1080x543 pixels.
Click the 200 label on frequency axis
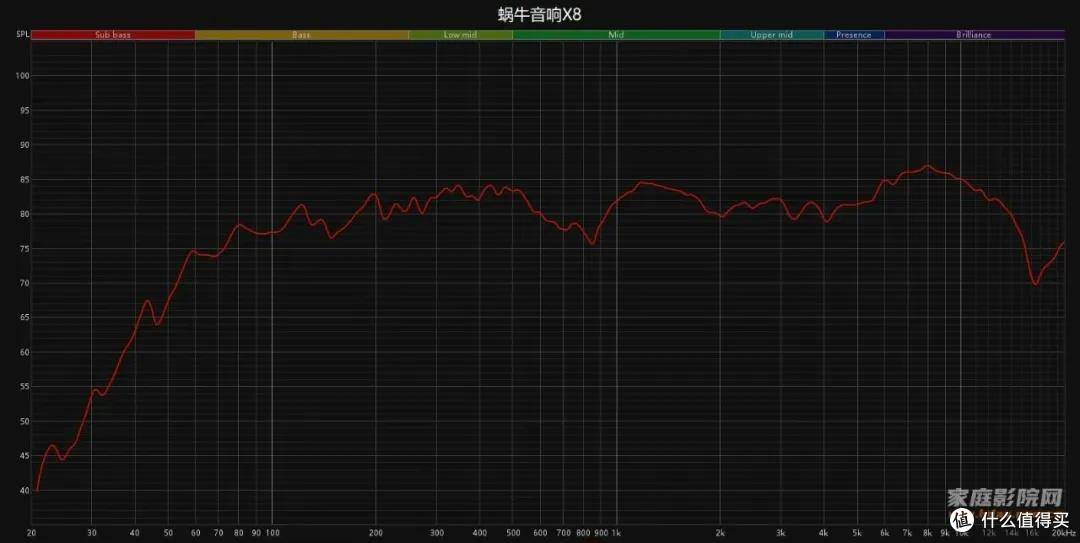[x=375, y=533]
